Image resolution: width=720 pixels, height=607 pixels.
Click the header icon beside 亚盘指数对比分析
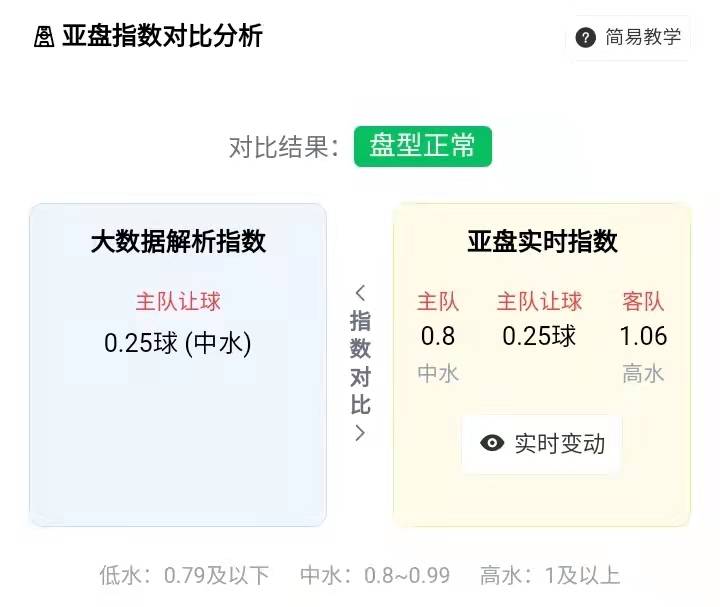click(x=44, y=36)
